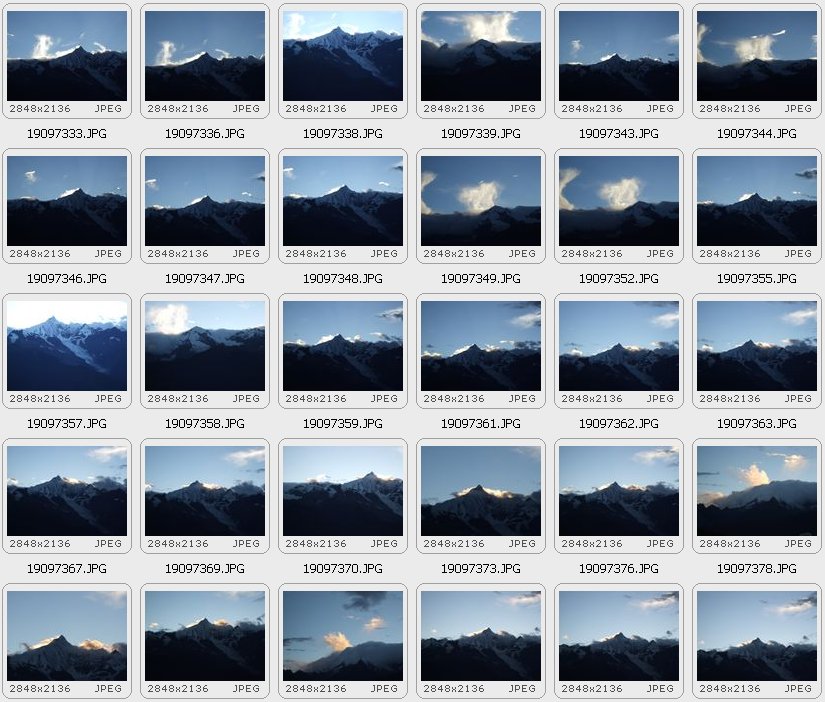Screen dimensions: 825x702
Task: Select the caption text 19097362.JPG
Action: tap(619, 424)
